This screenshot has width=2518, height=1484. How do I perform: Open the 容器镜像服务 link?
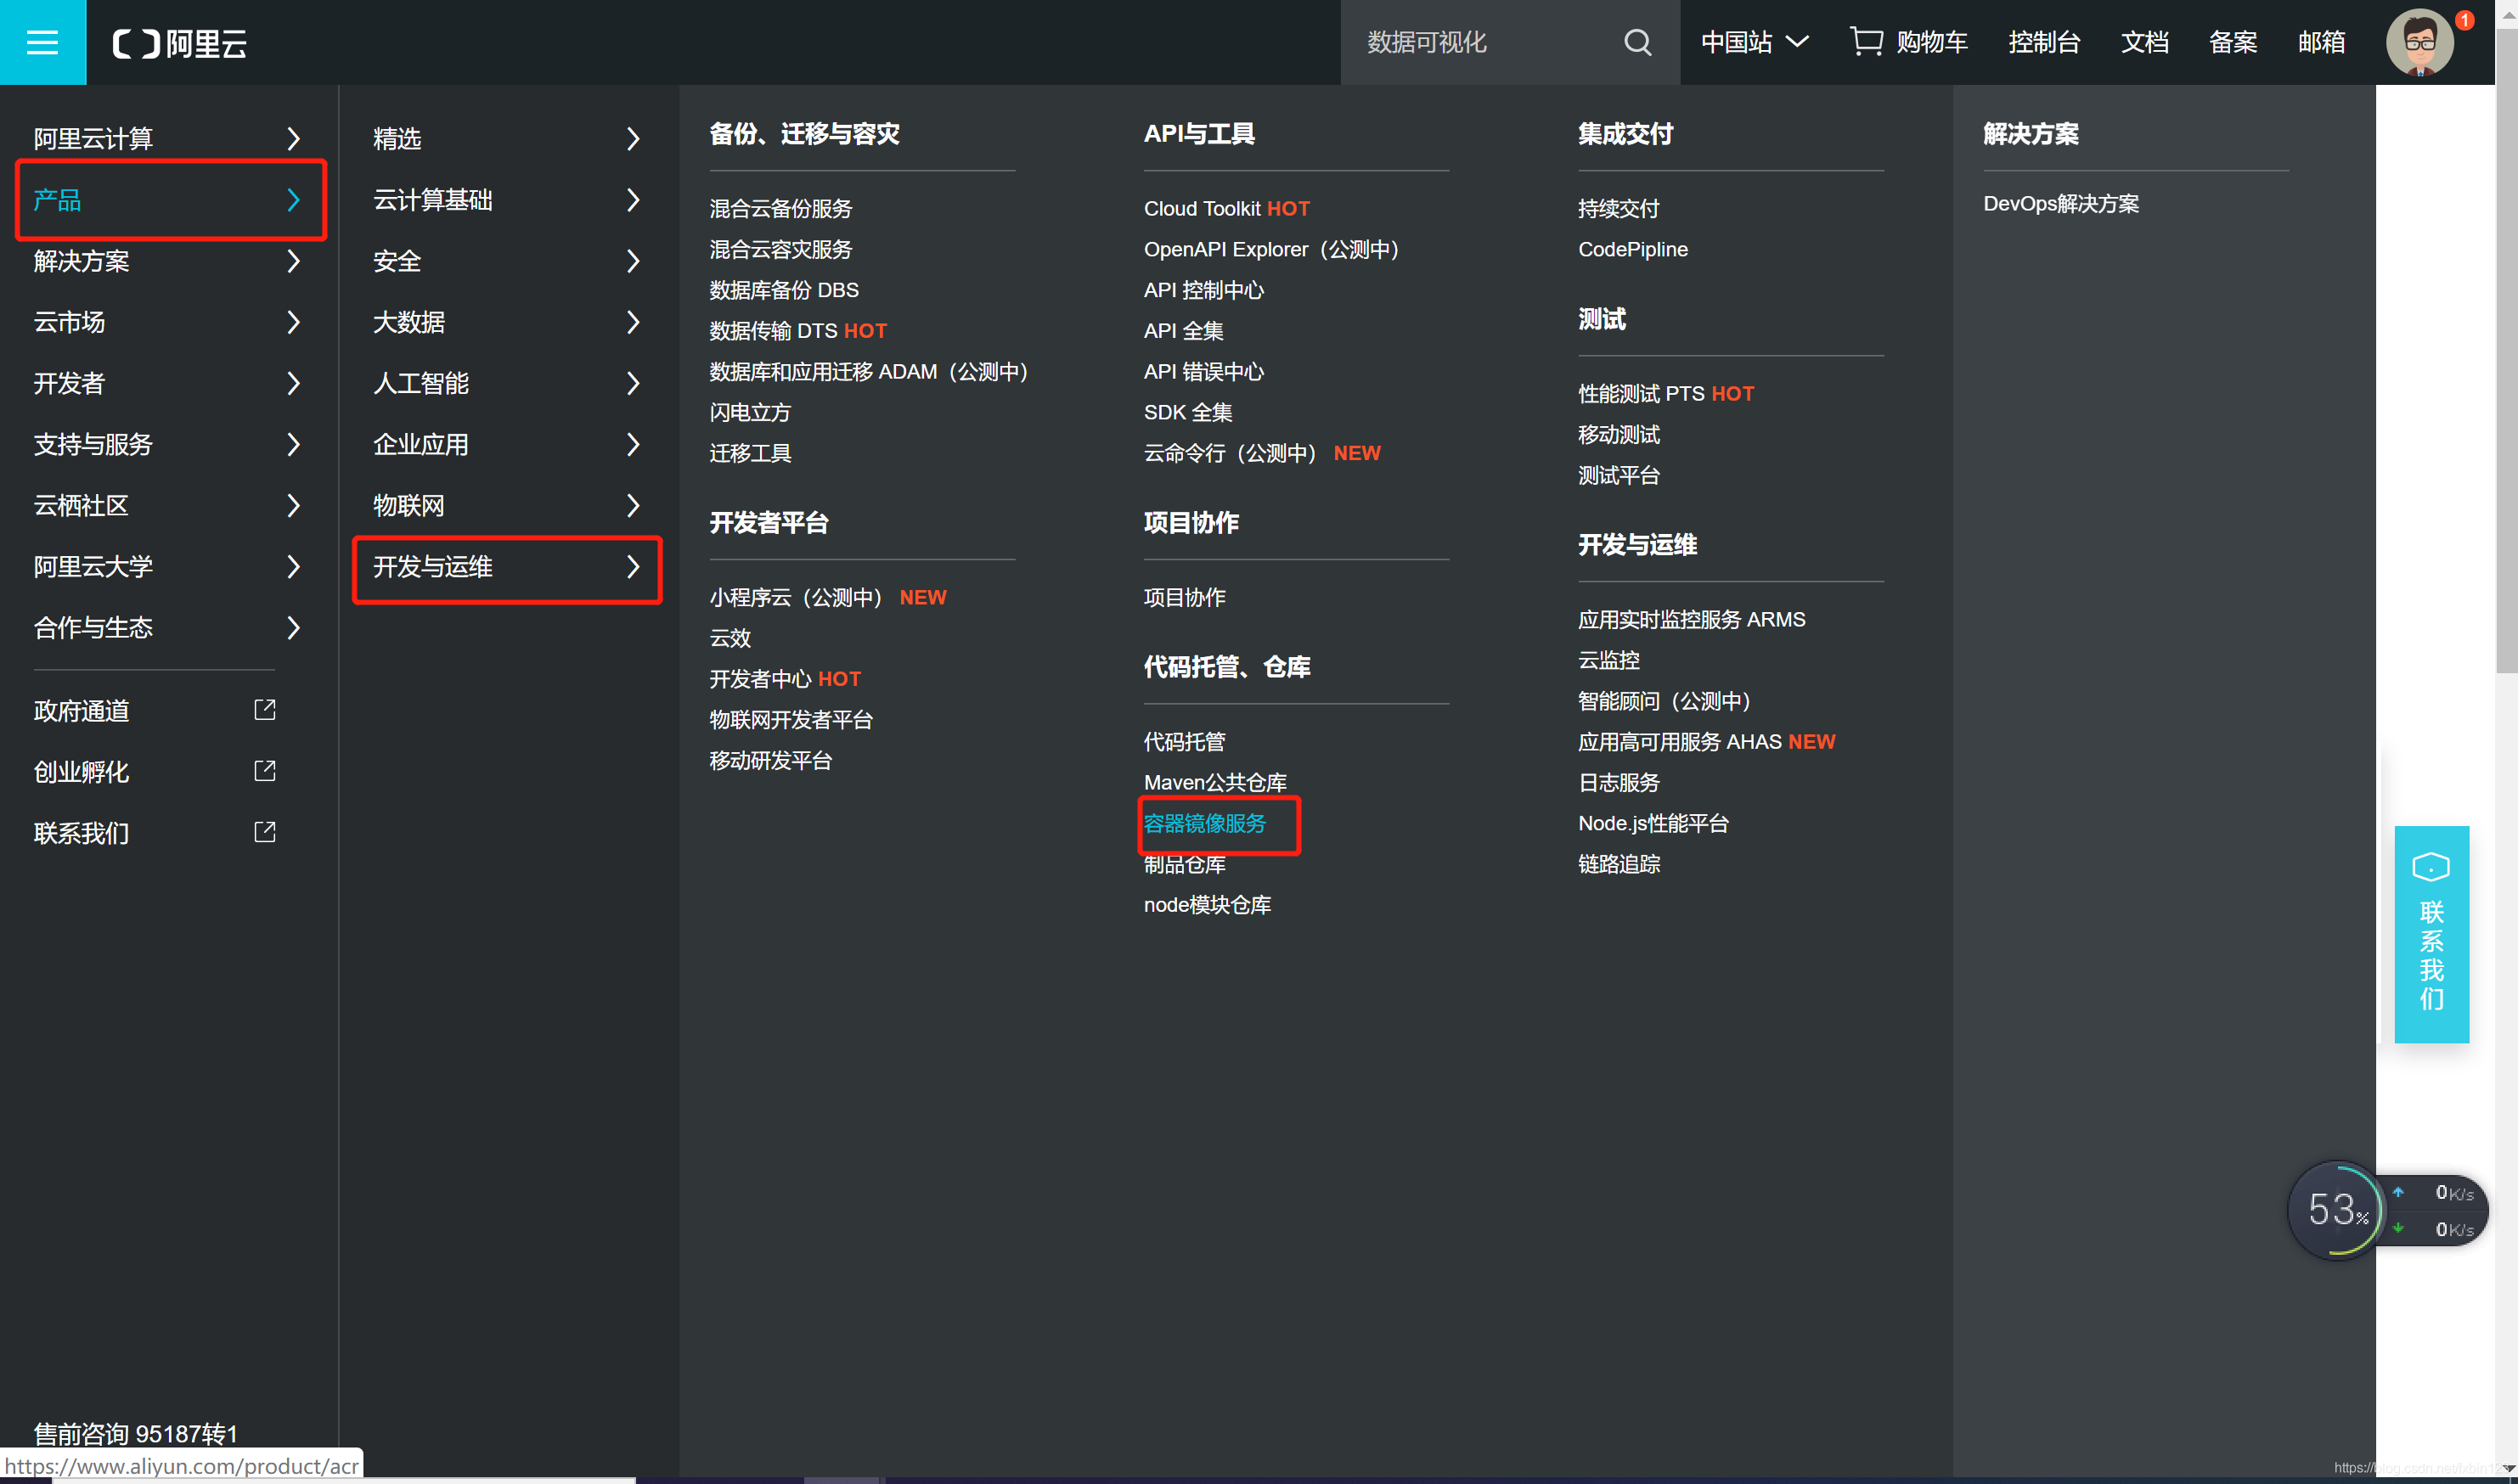1205,823
